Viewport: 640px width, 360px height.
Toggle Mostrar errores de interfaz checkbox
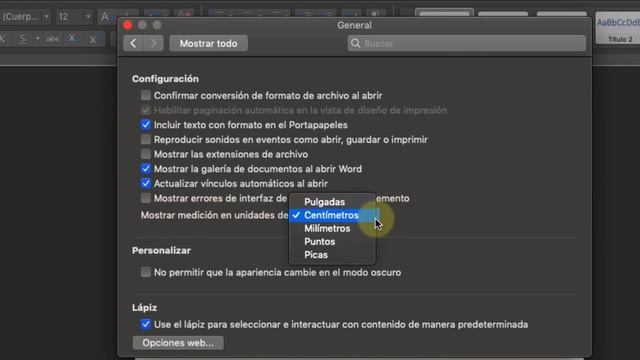[146, 198]
